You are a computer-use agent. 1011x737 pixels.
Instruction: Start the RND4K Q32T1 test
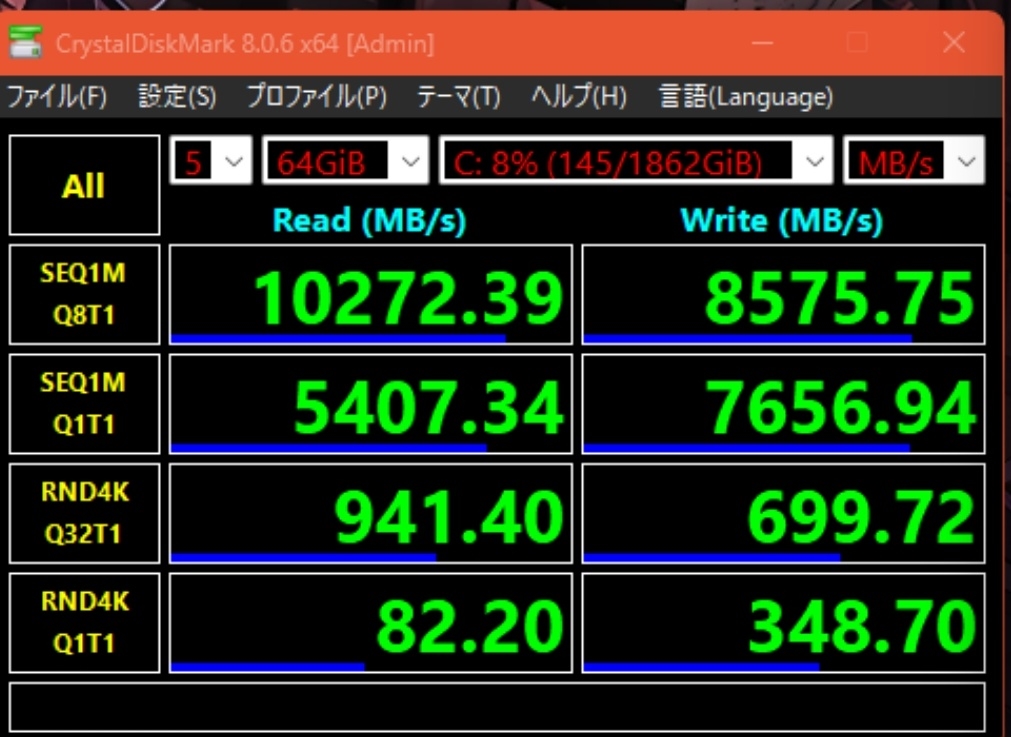coord(84,513)
